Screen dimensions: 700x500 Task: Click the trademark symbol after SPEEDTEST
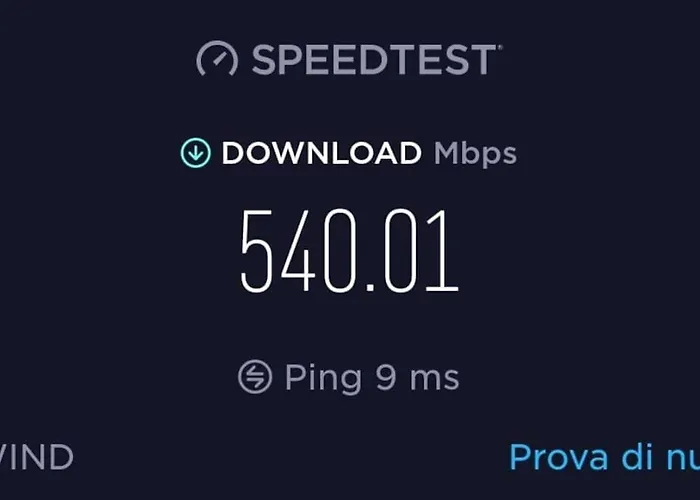(x=500, y=46)
